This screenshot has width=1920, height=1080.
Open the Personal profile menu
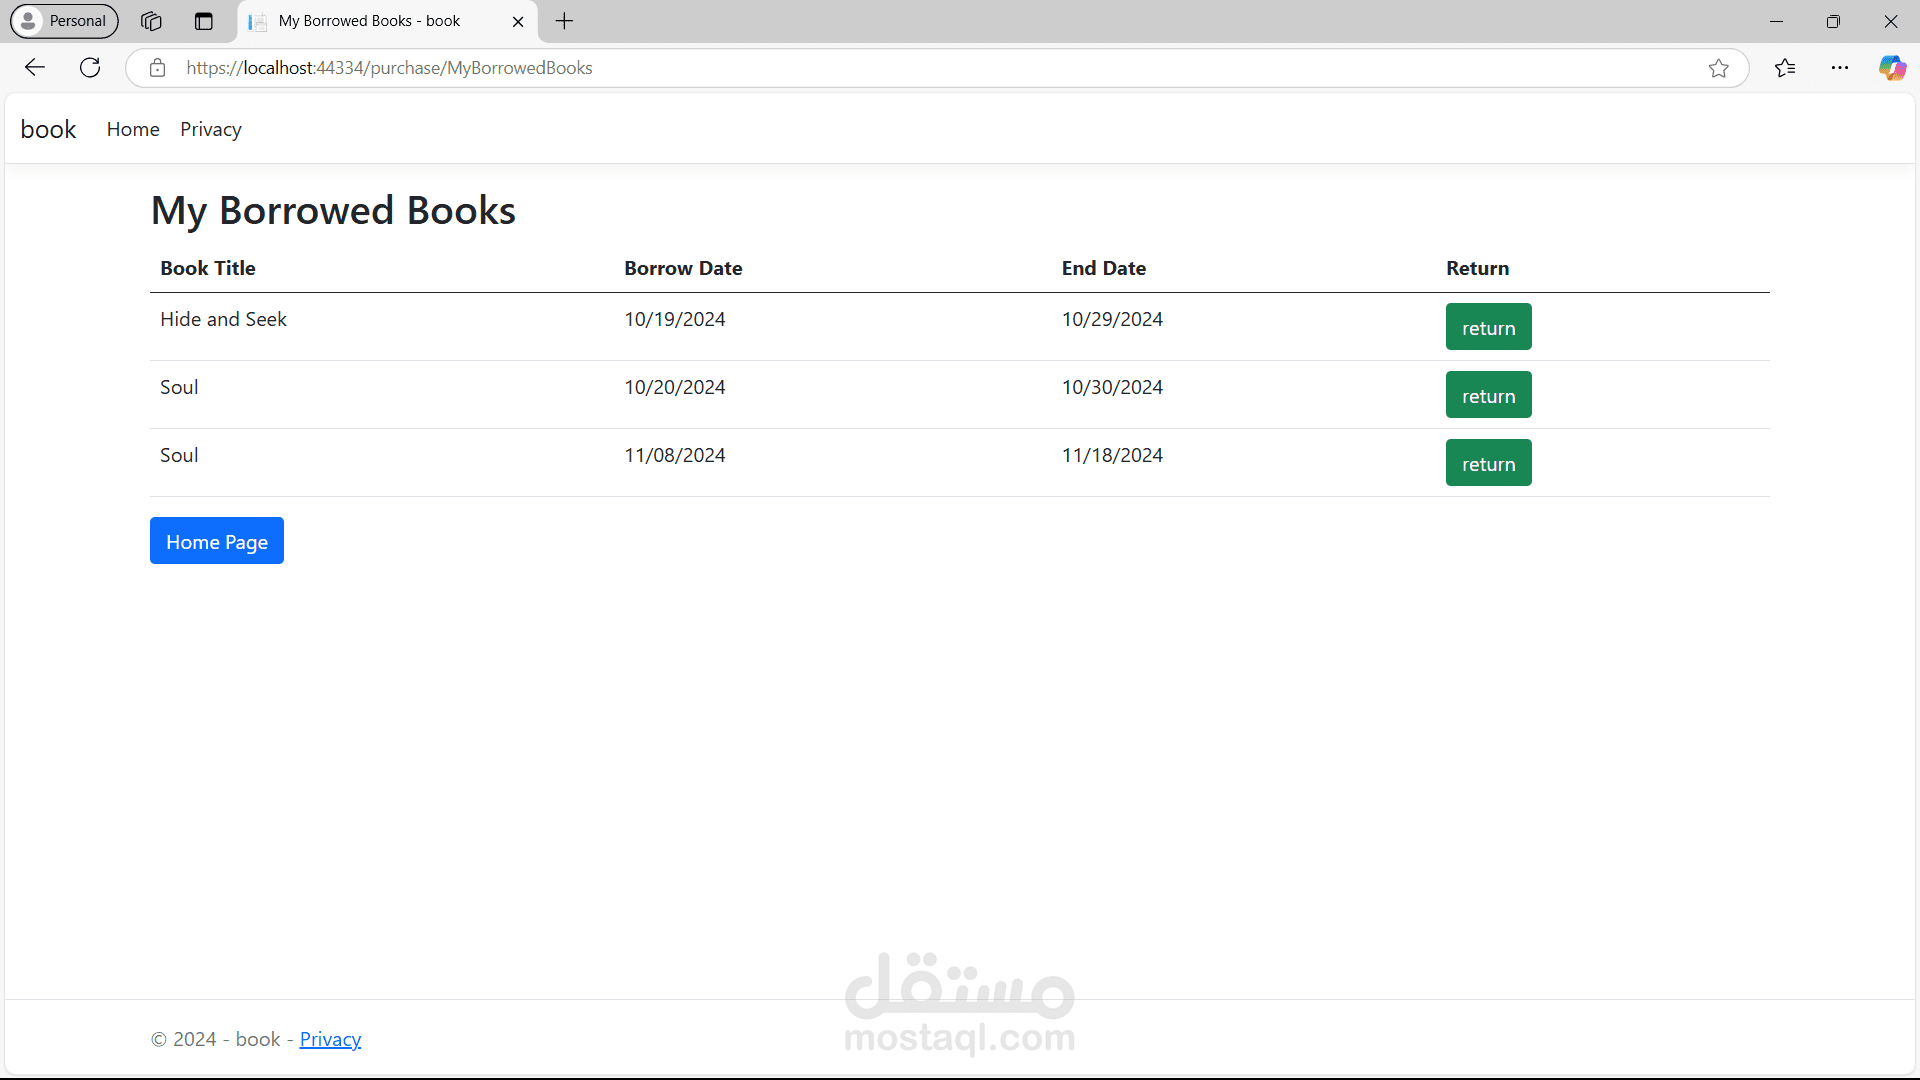click(65, 21)
